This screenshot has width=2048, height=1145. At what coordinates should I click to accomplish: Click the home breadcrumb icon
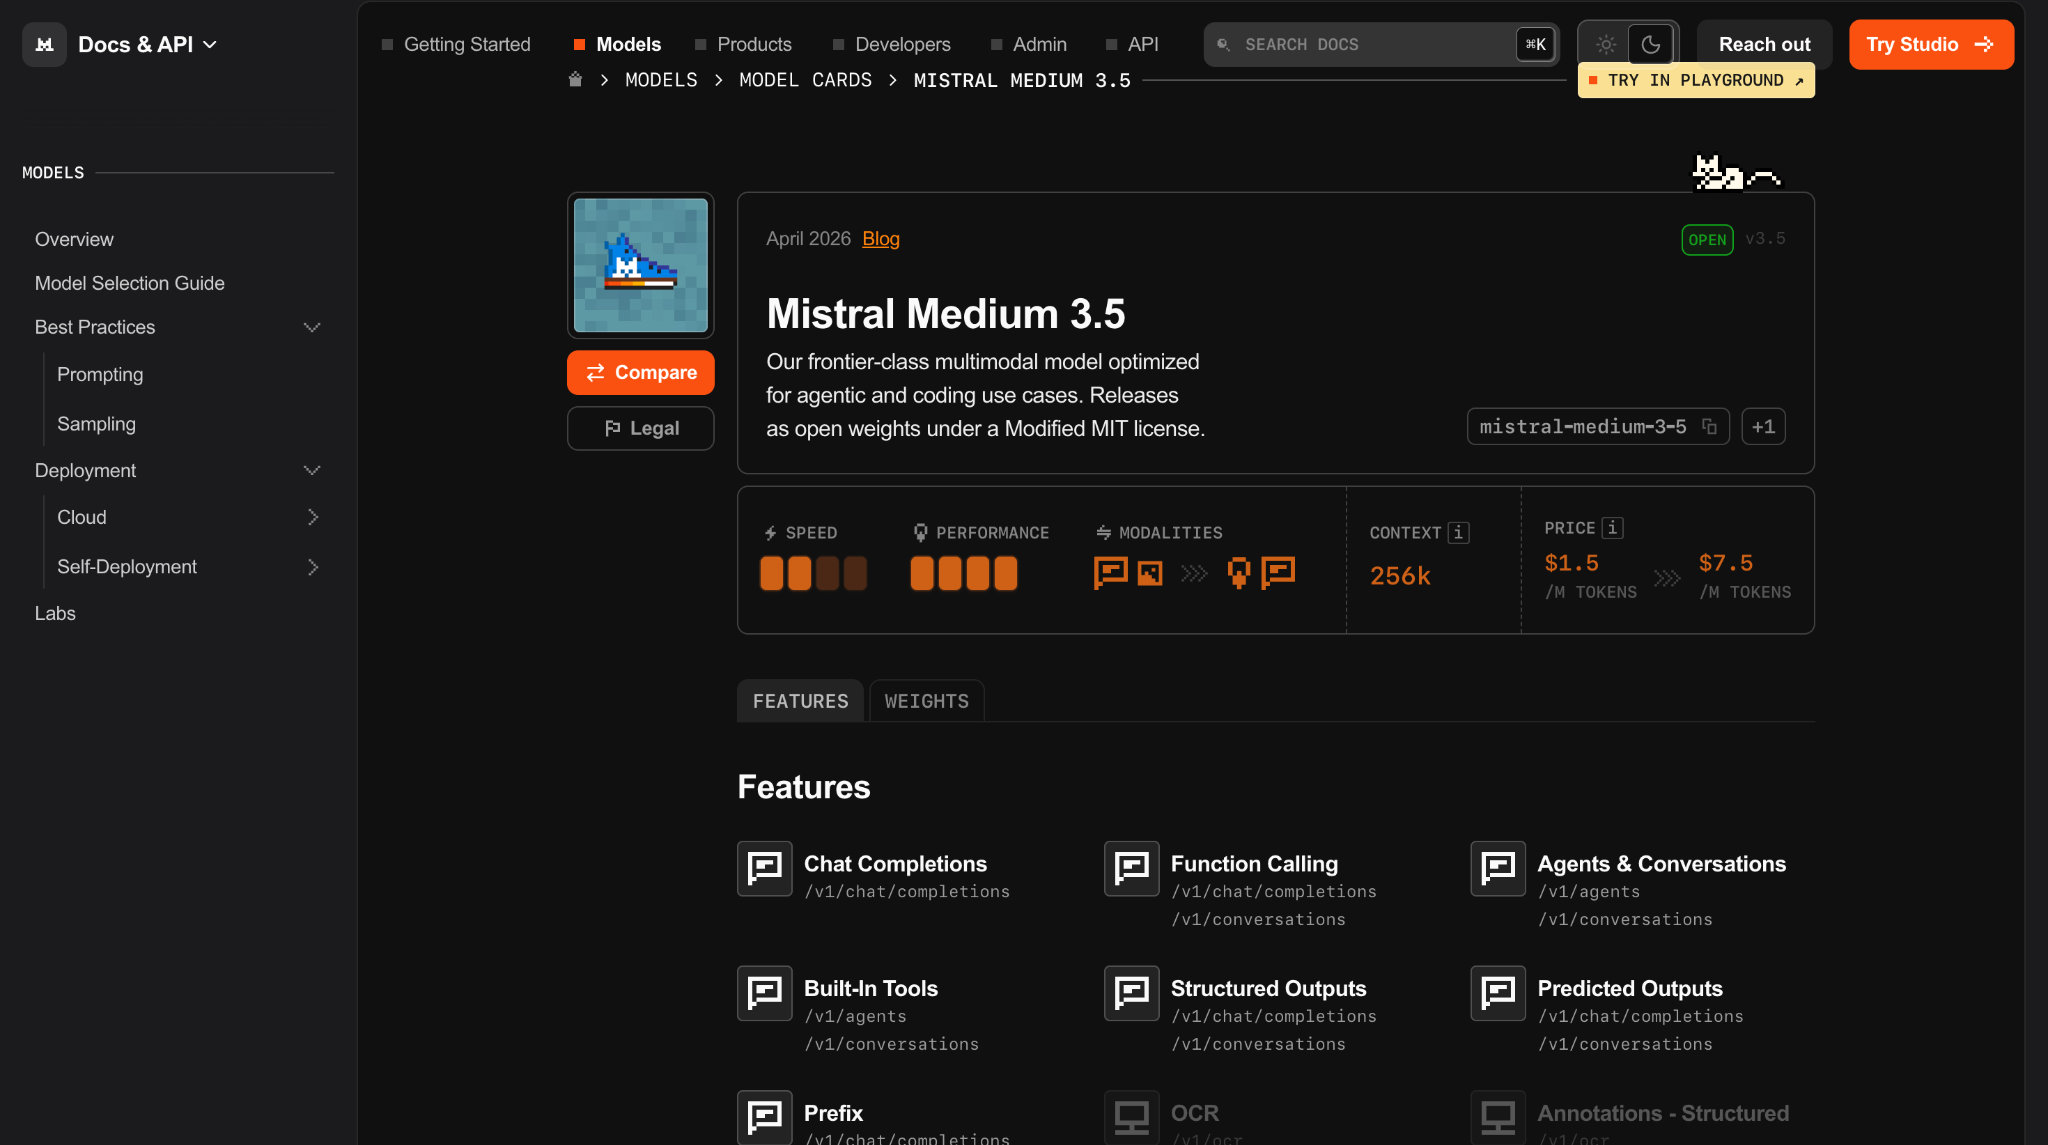[575, 80]
